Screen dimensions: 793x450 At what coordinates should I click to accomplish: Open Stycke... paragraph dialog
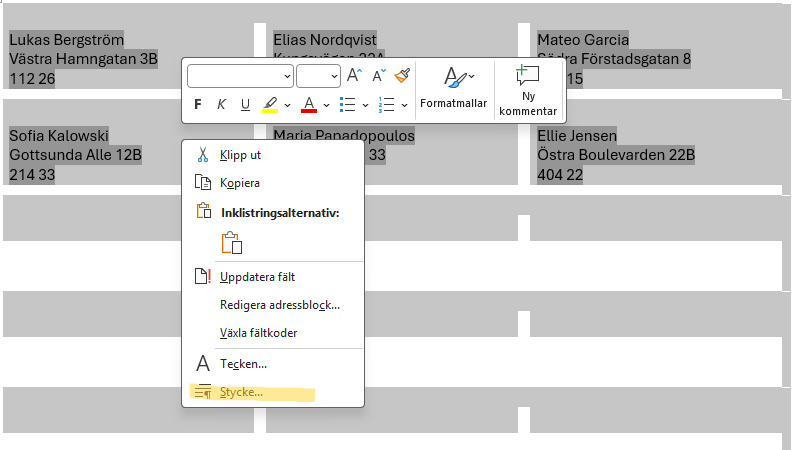click(273, 392)
